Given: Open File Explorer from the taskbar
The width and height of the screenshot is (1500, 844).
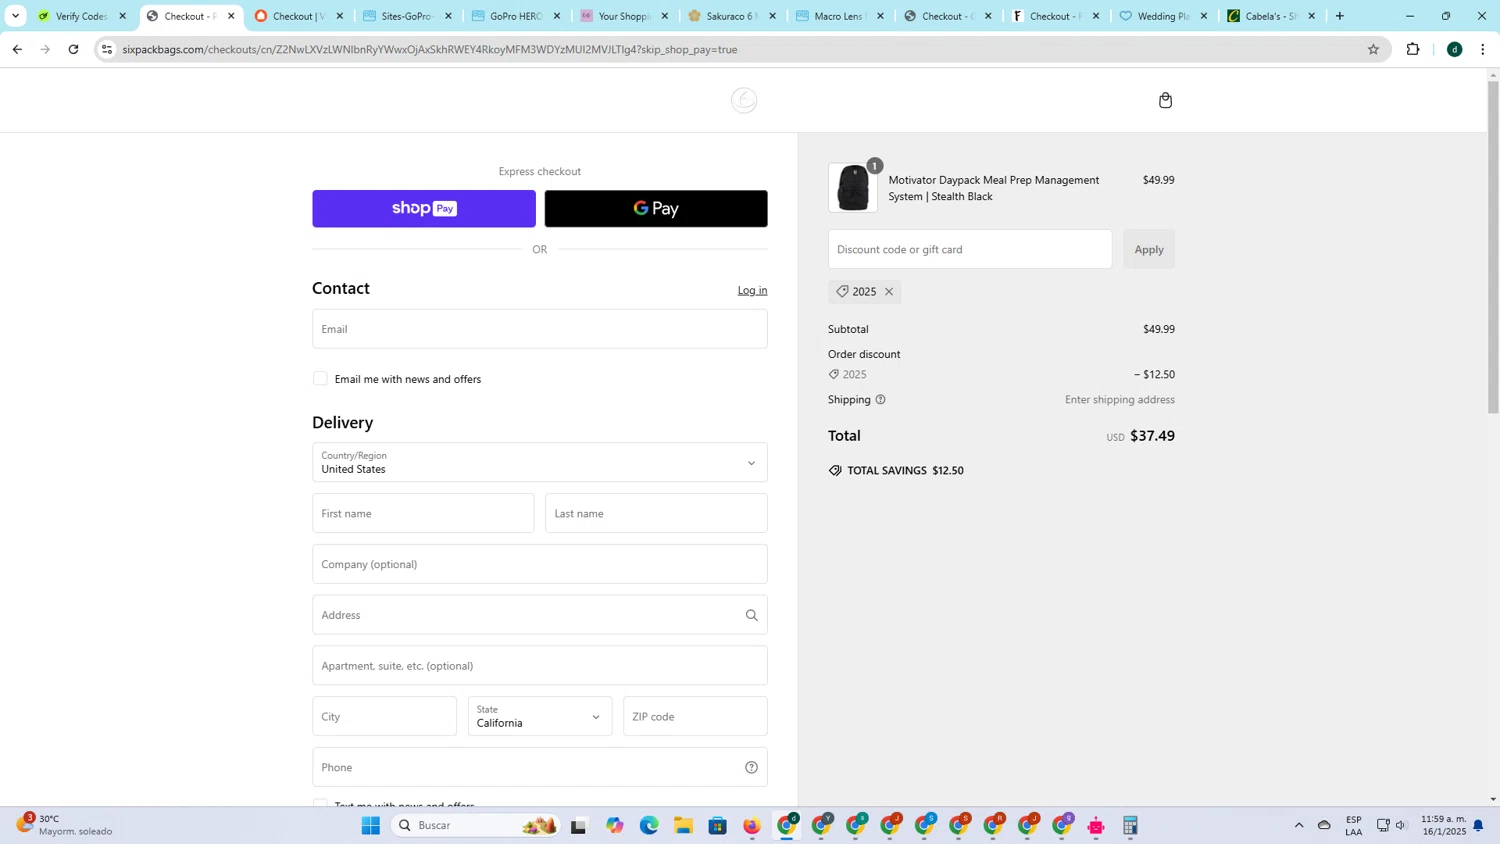Looking at the screenshot, I should click(x=683, y=825).
